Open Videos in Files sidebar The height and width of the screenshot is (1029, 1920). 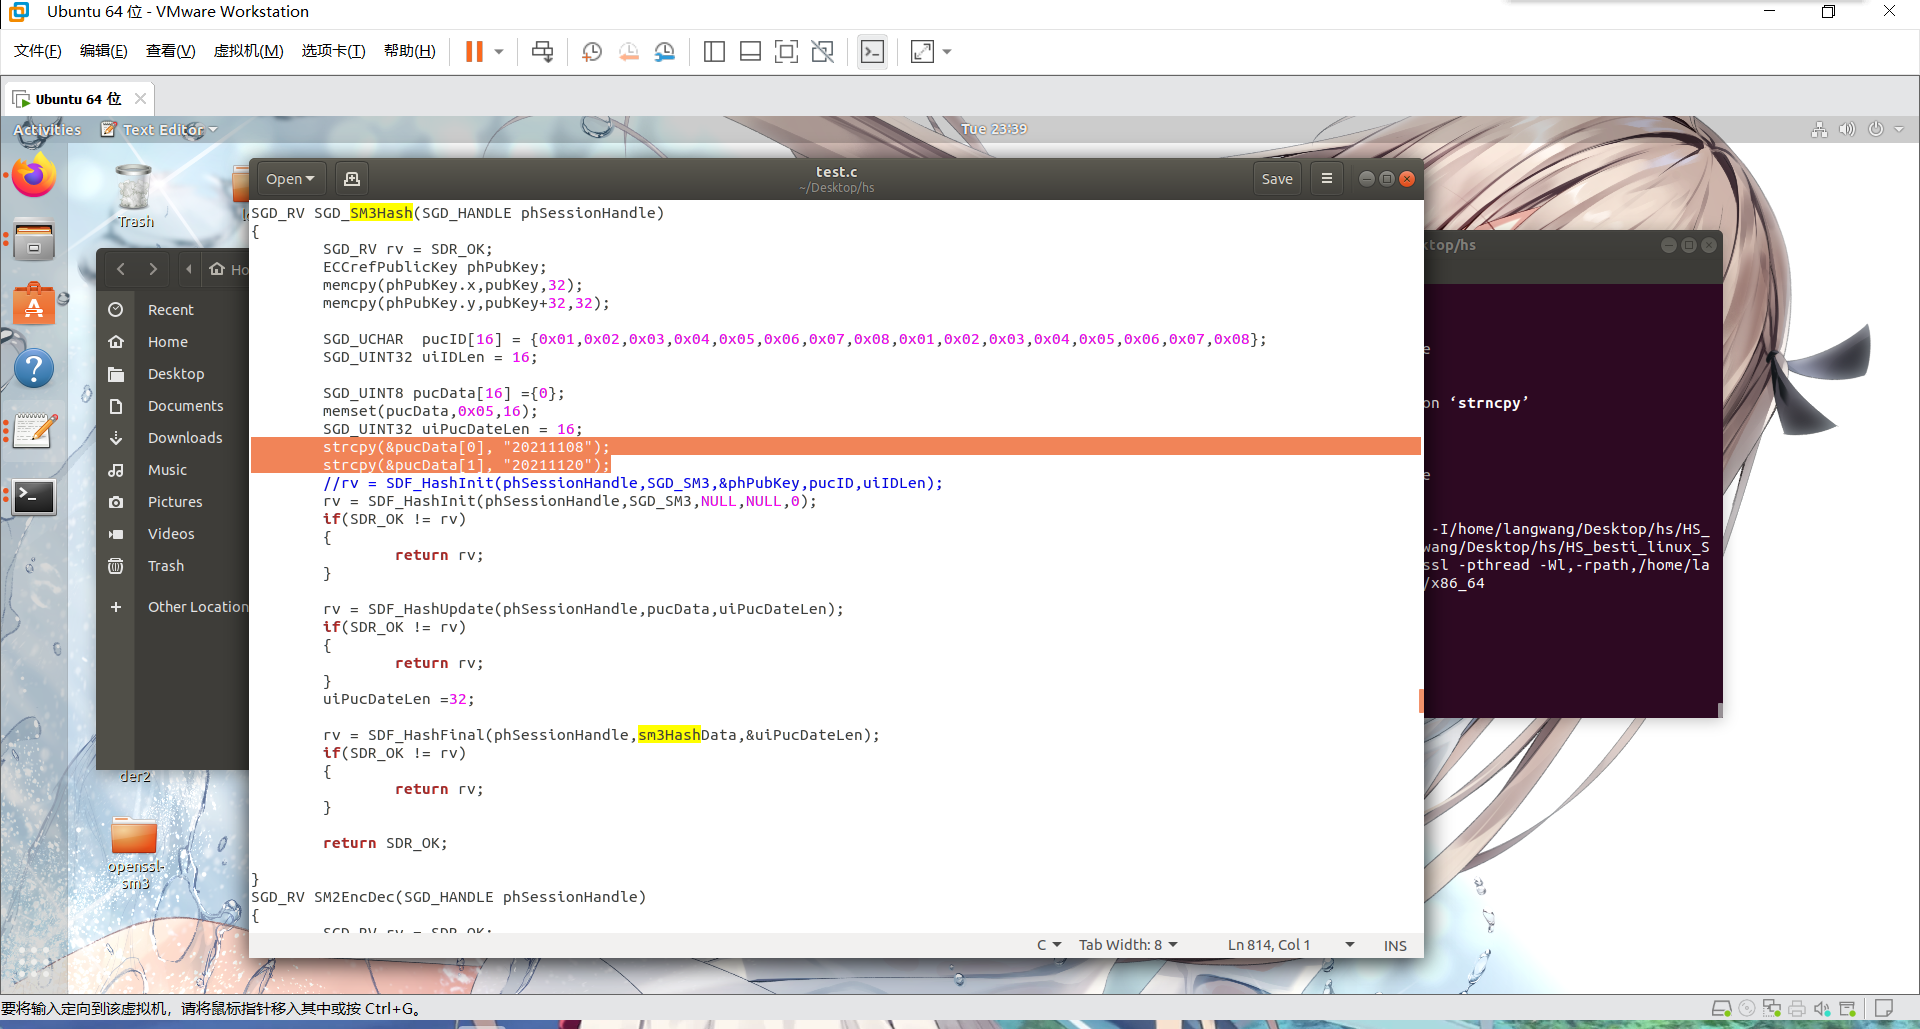(174, 534)
